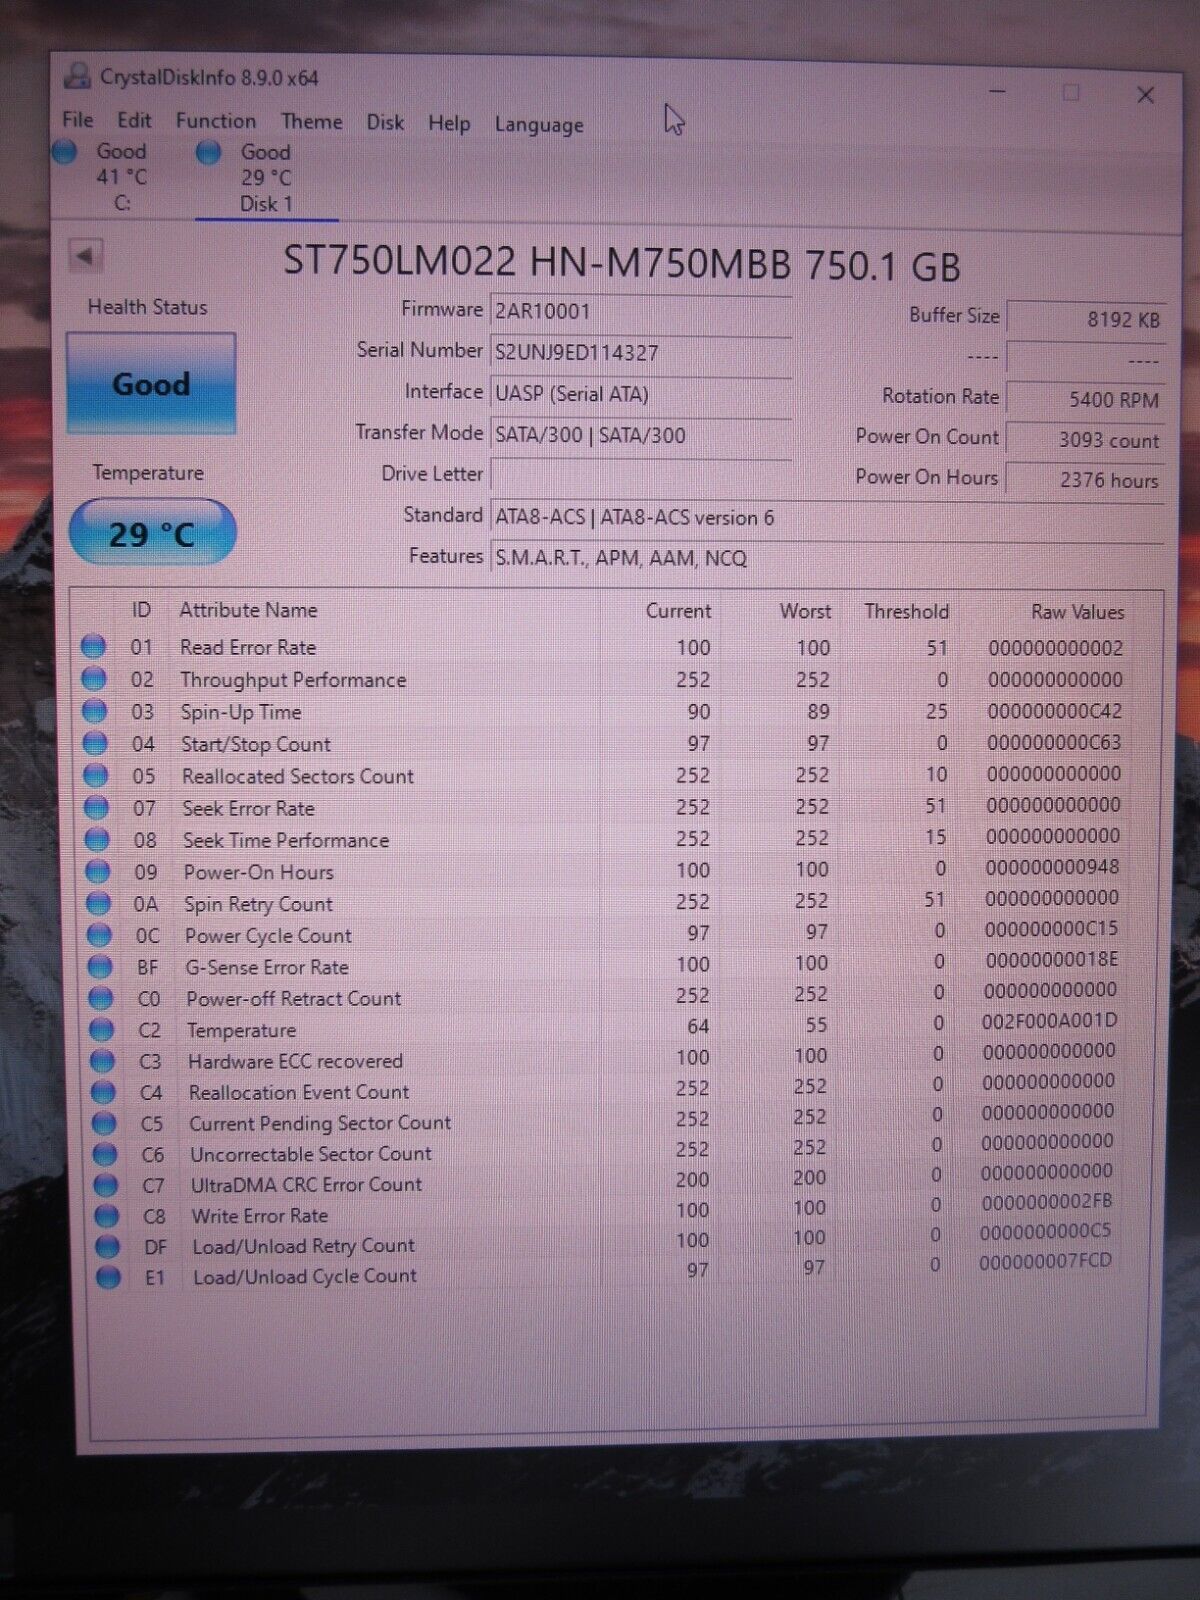1200x1600 pixels.
Task: Switch to the Disk 1 tab label
Action: (266, 204)
